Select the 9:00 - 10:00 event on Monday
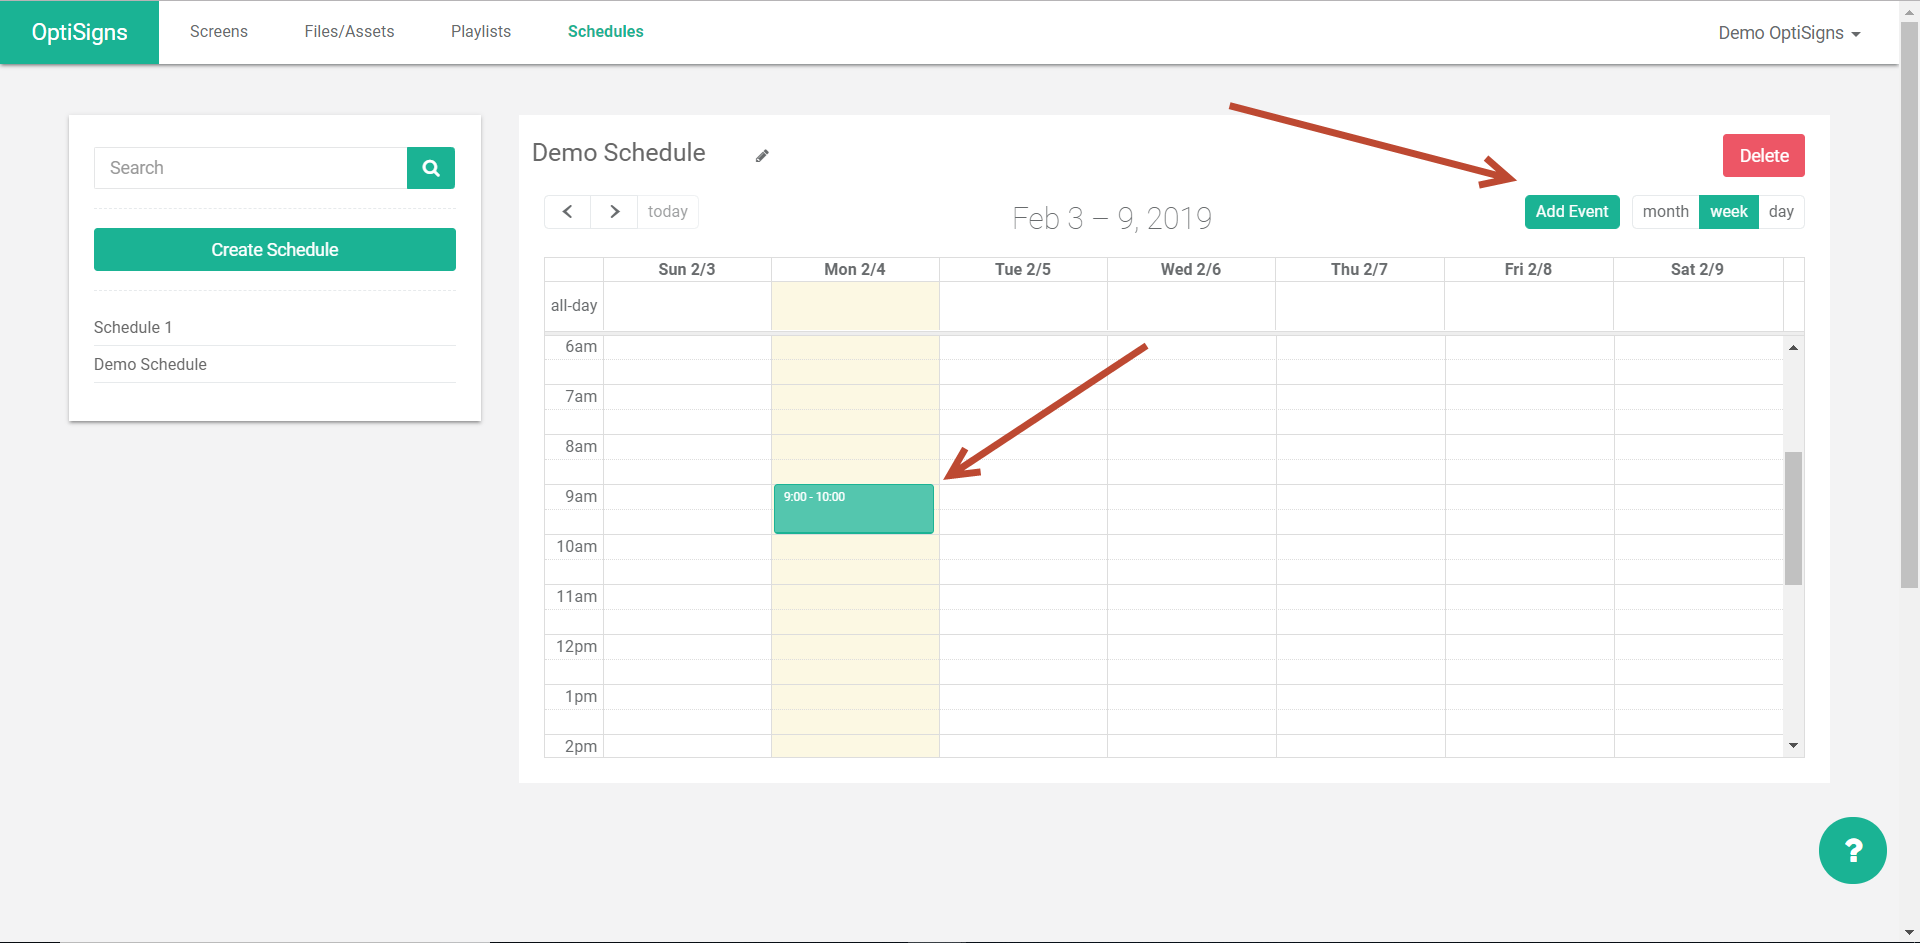This screenshot has width=1920, height=943. pyautogui.click(x=853, y=509)
